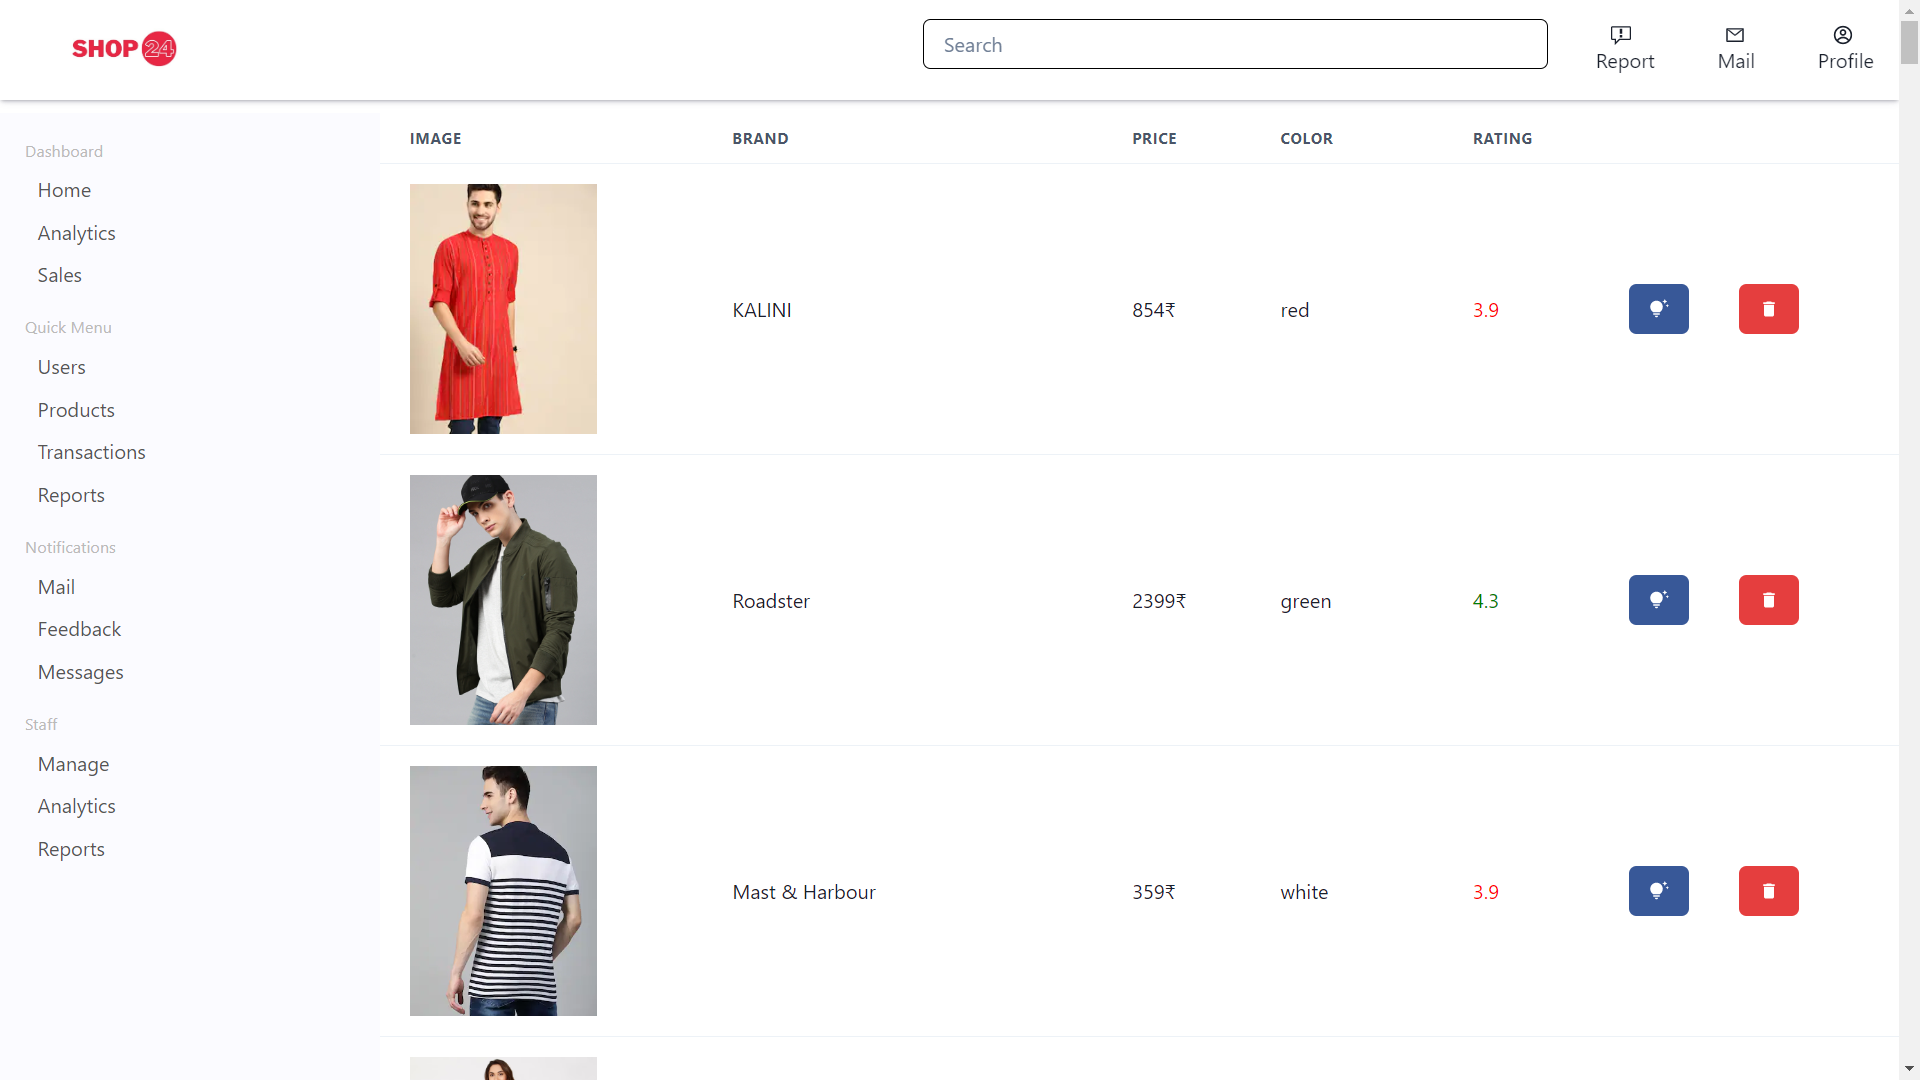Click the KALINI red kurta thumbnail
This screenshot has height=1080, width=1920.
coord(503,309)
